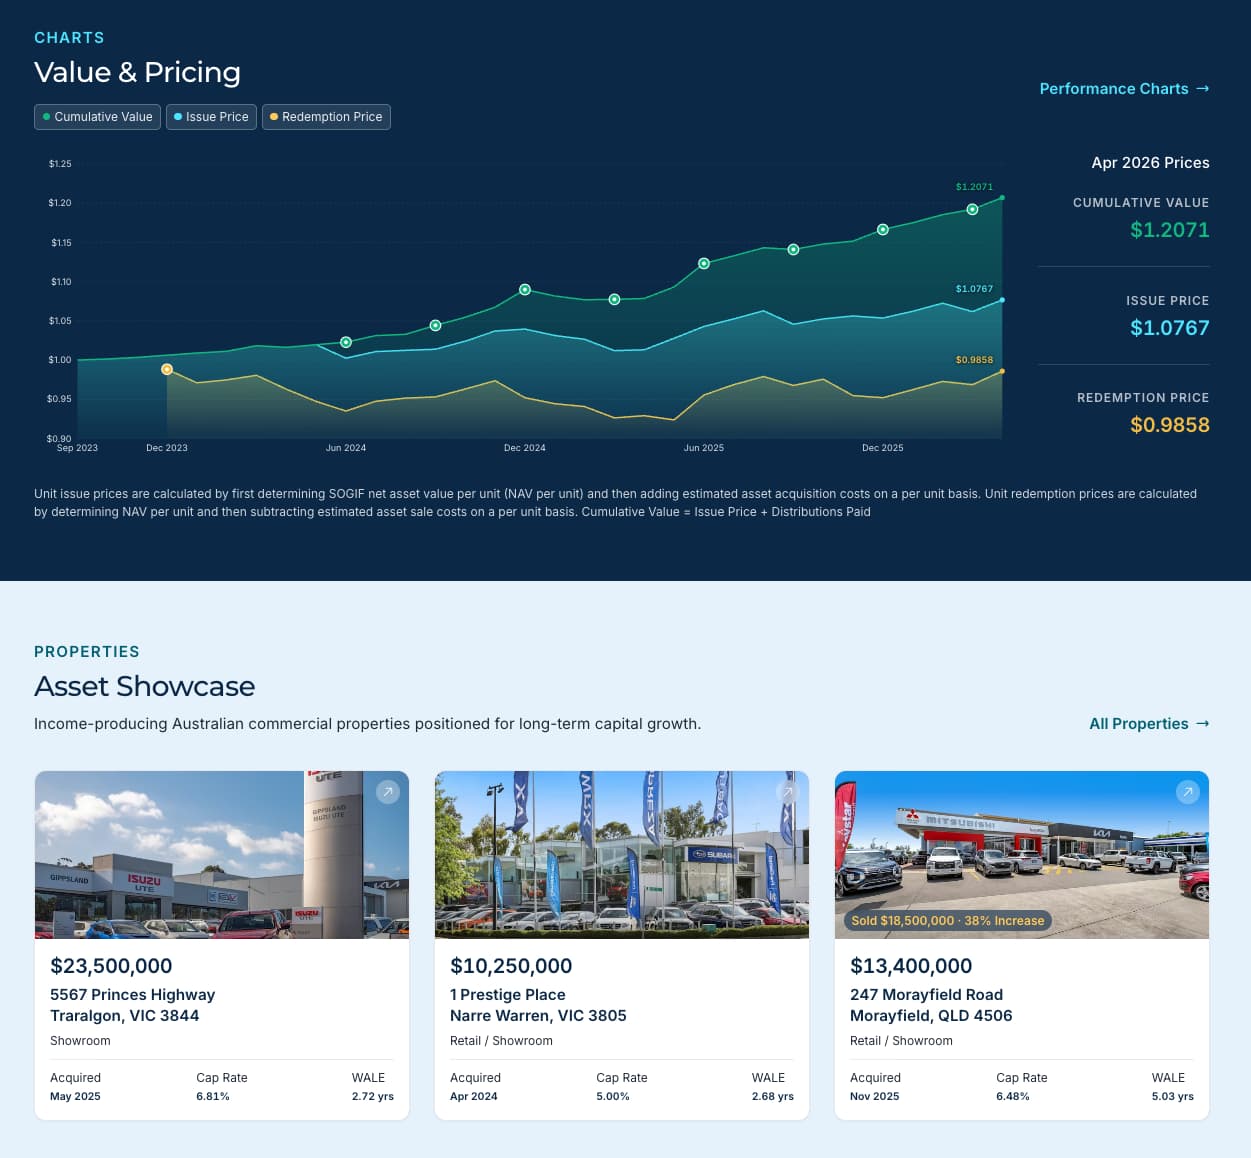The height and width of the screenshot is (1158, 1251).
Task: Click the Sold $18,500,000 · 38% Increase badge
Action: point(947,921)
